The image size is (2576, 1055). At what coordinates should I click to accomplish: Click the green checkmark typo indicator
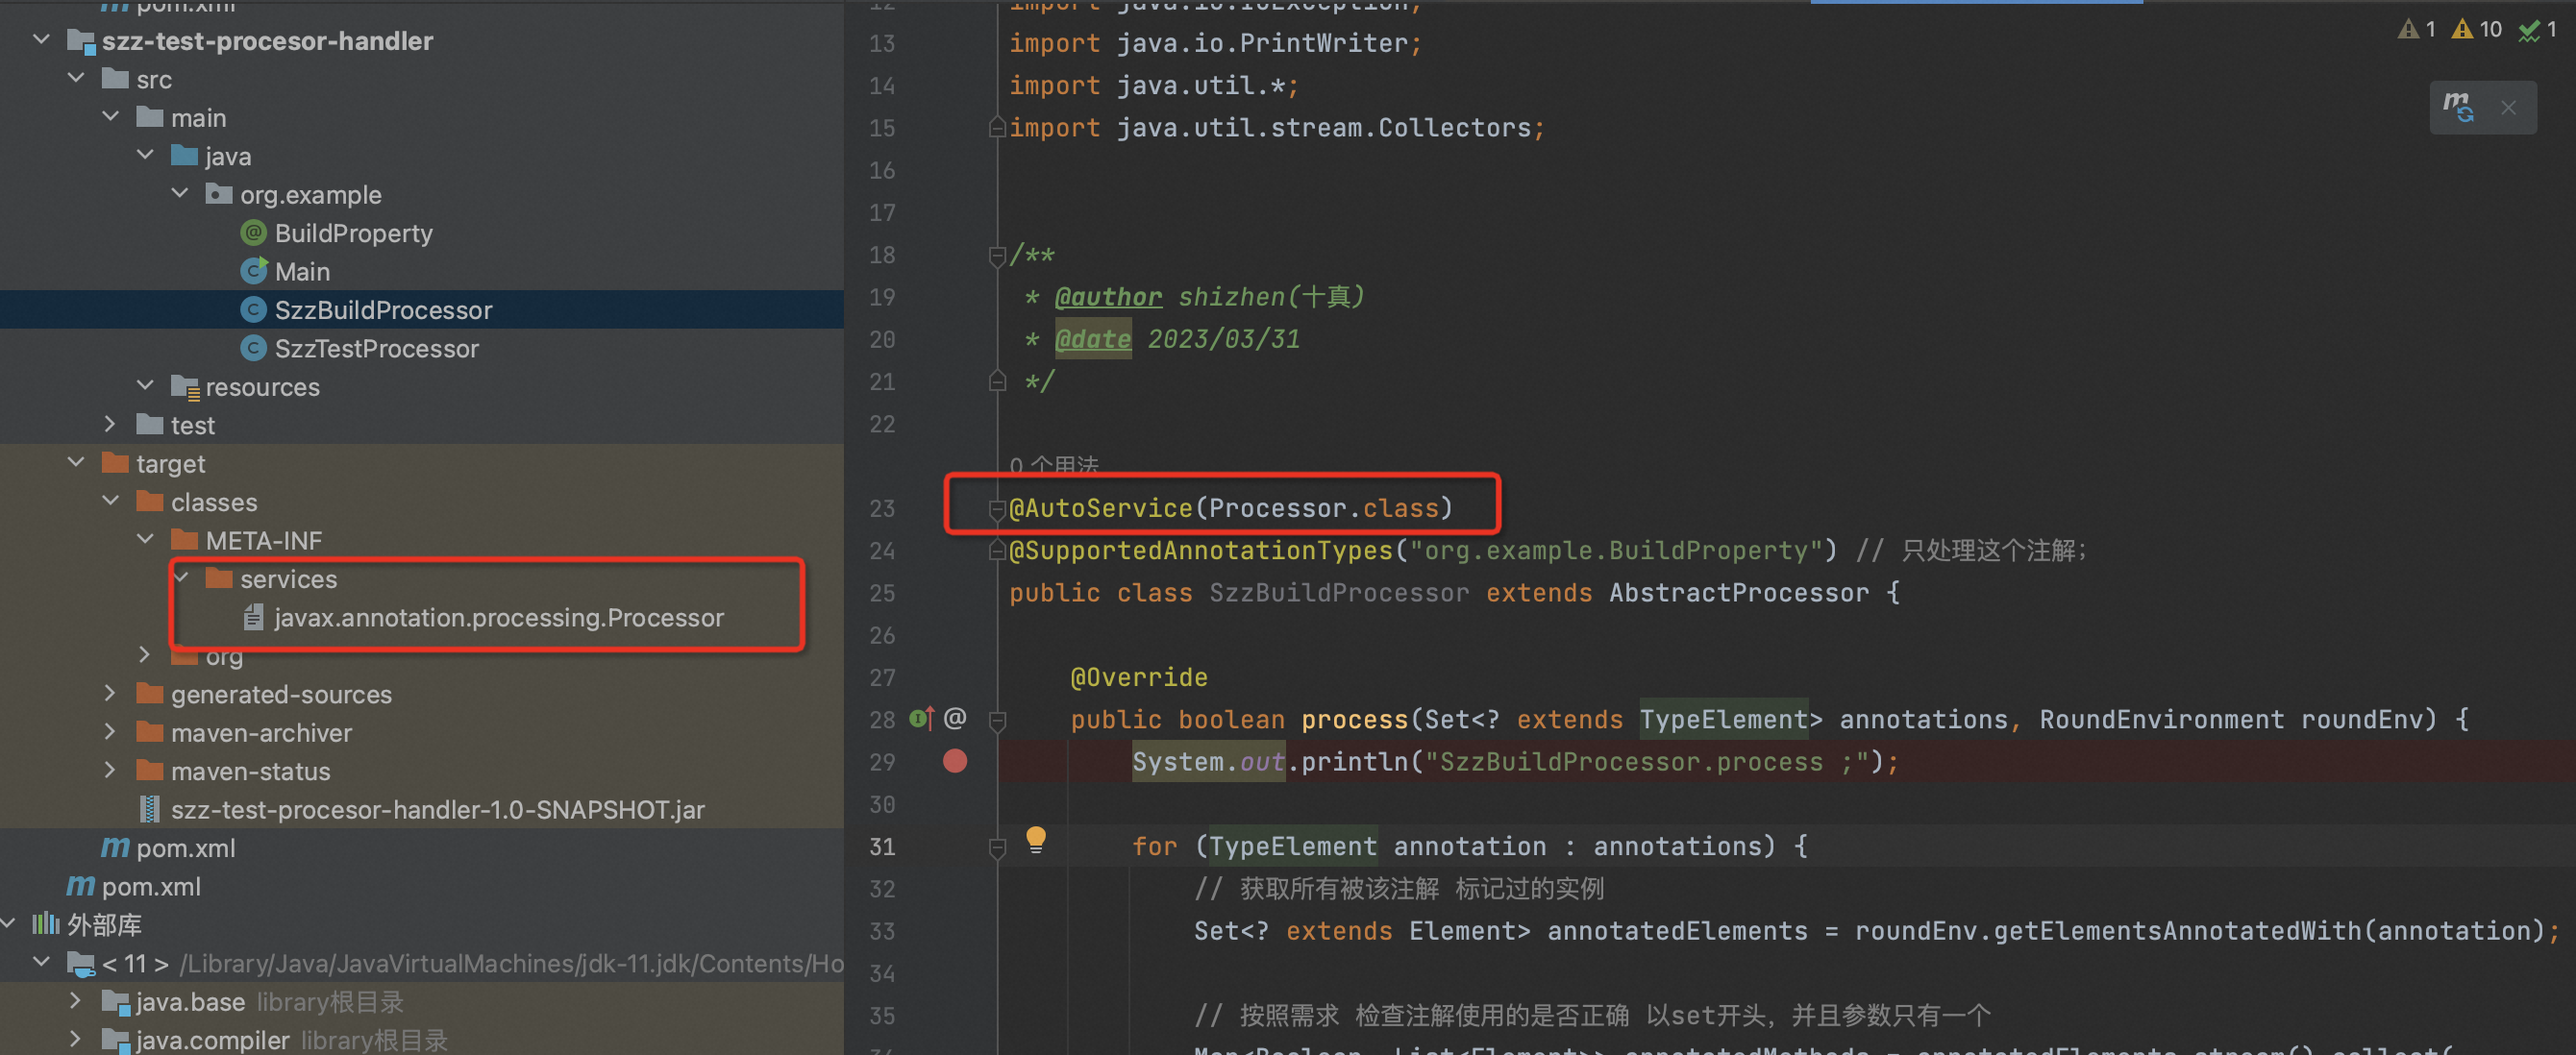coord(2536,29)
